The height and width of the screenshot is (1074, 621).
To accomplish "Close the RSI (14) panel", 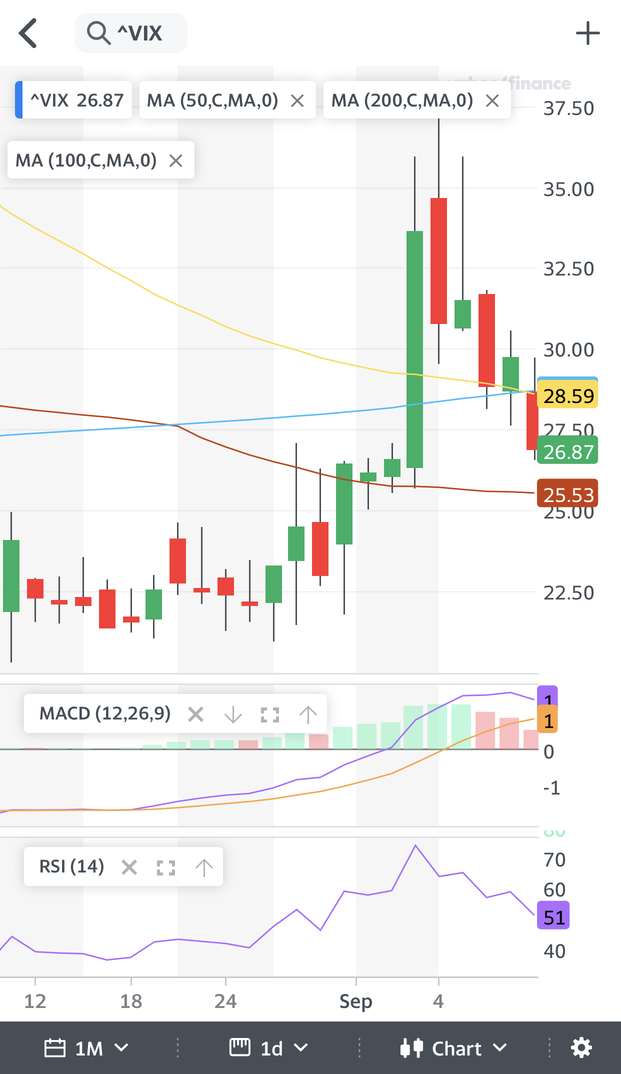I will pos(129,867).
